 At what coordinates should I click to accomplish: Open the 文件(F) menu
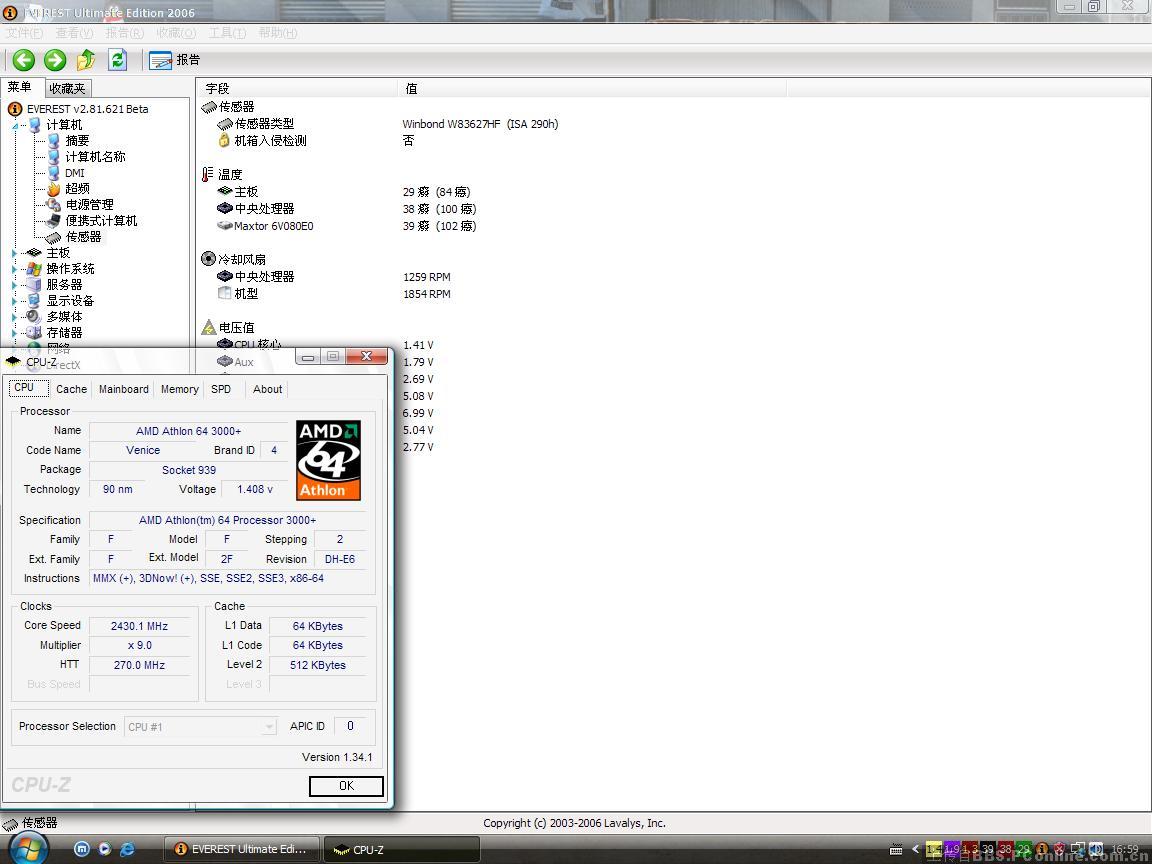click(x=24, y=33)
